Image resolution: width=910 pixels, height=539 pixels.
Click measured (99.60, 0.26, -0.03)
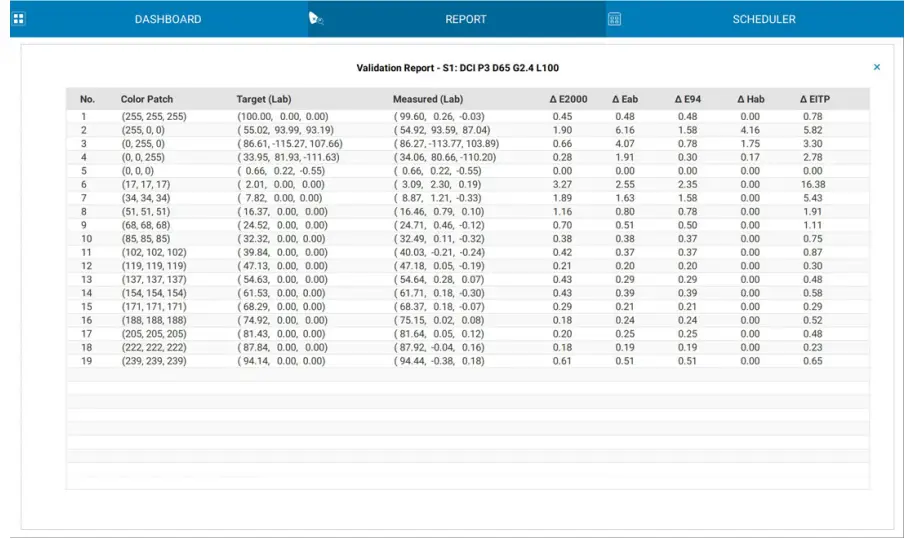click(439, 117)
